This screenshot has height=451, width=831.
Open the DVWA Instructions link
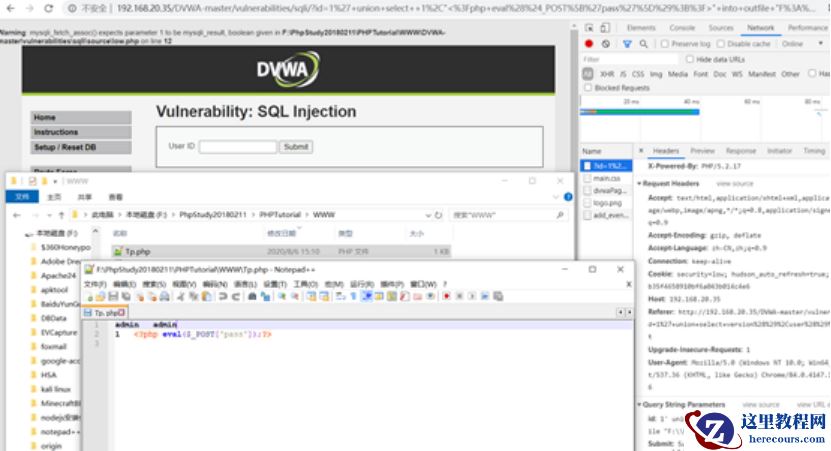(81, 132)
